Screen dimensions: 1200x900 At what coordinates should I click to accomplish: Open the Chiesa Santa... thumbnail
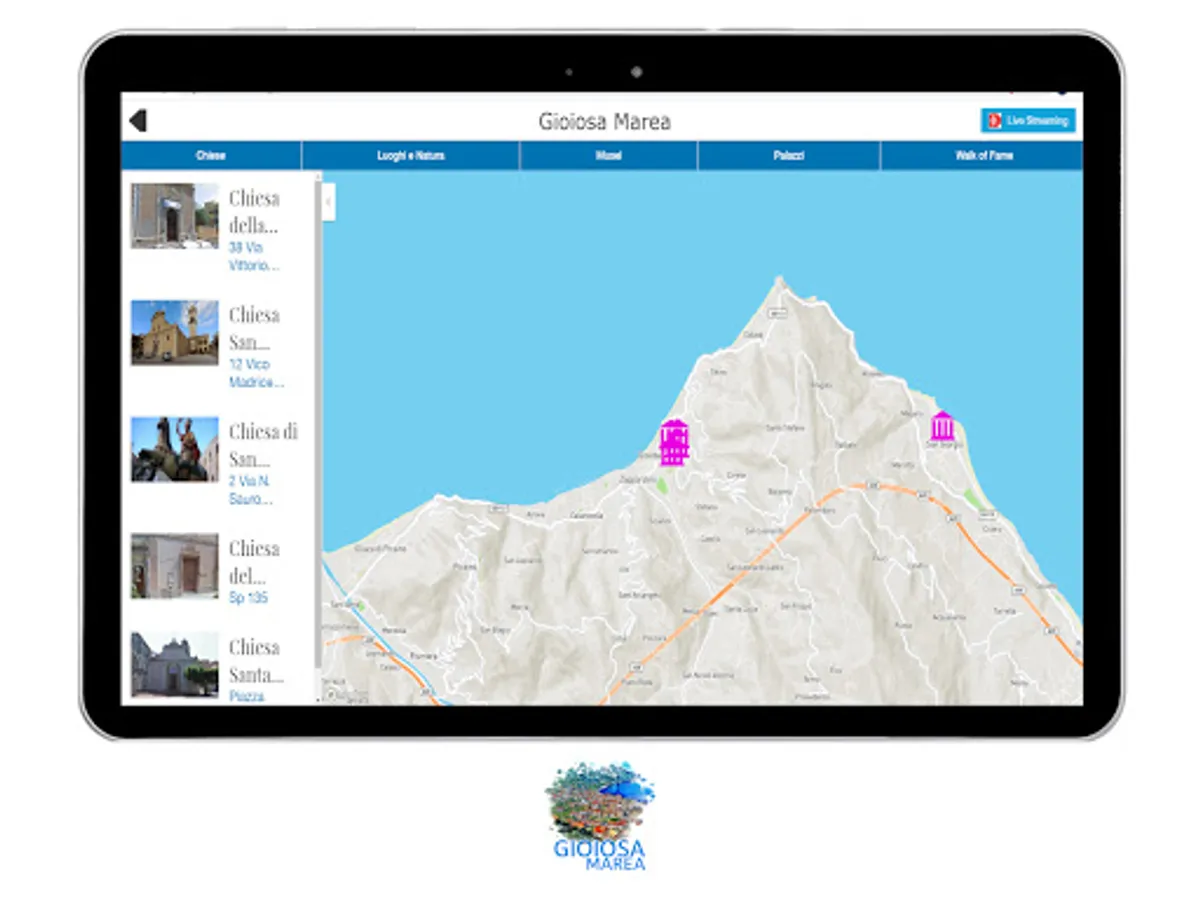coord(174,664)
